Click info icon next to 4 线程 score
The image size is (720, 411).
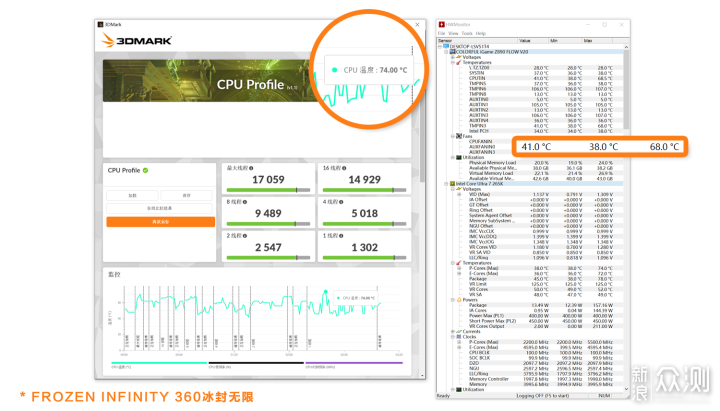click(341, 202)
